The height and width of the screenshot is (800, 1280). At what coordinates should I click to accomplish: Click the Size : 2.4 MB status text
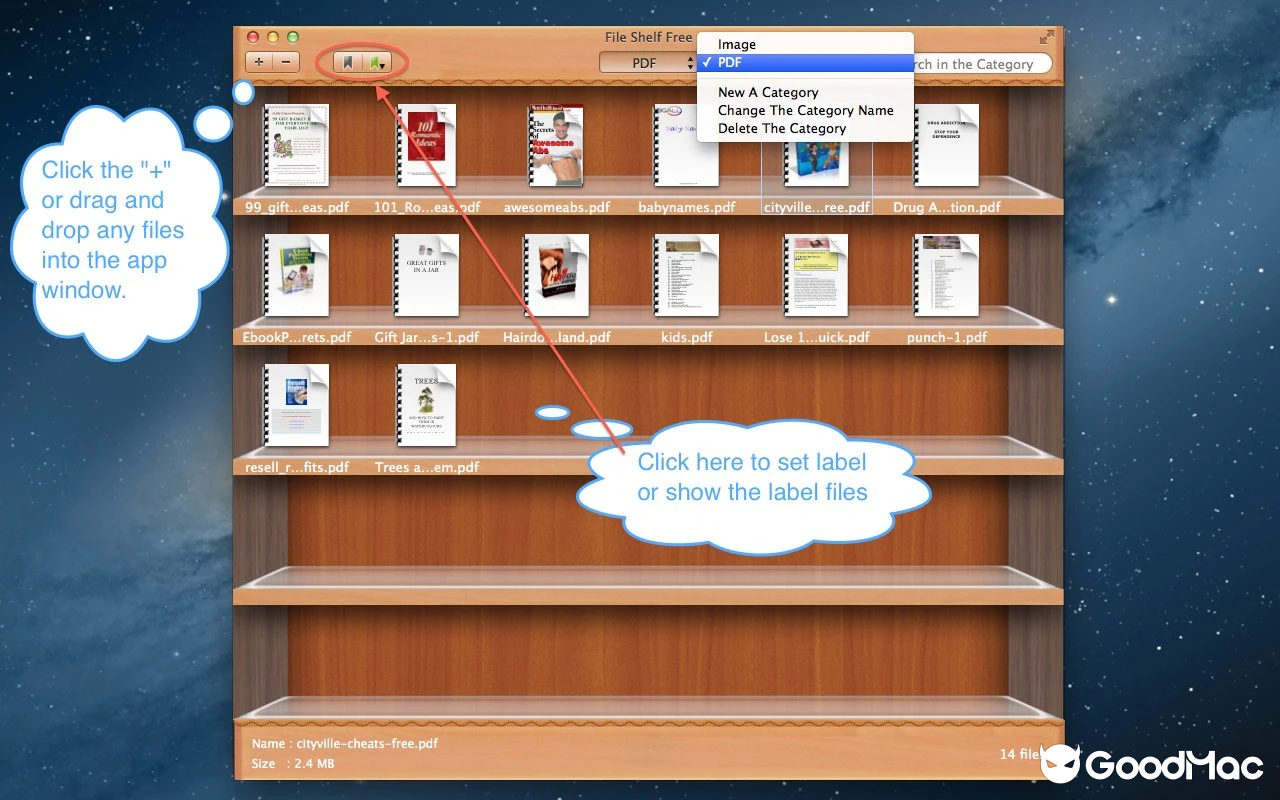293,764
